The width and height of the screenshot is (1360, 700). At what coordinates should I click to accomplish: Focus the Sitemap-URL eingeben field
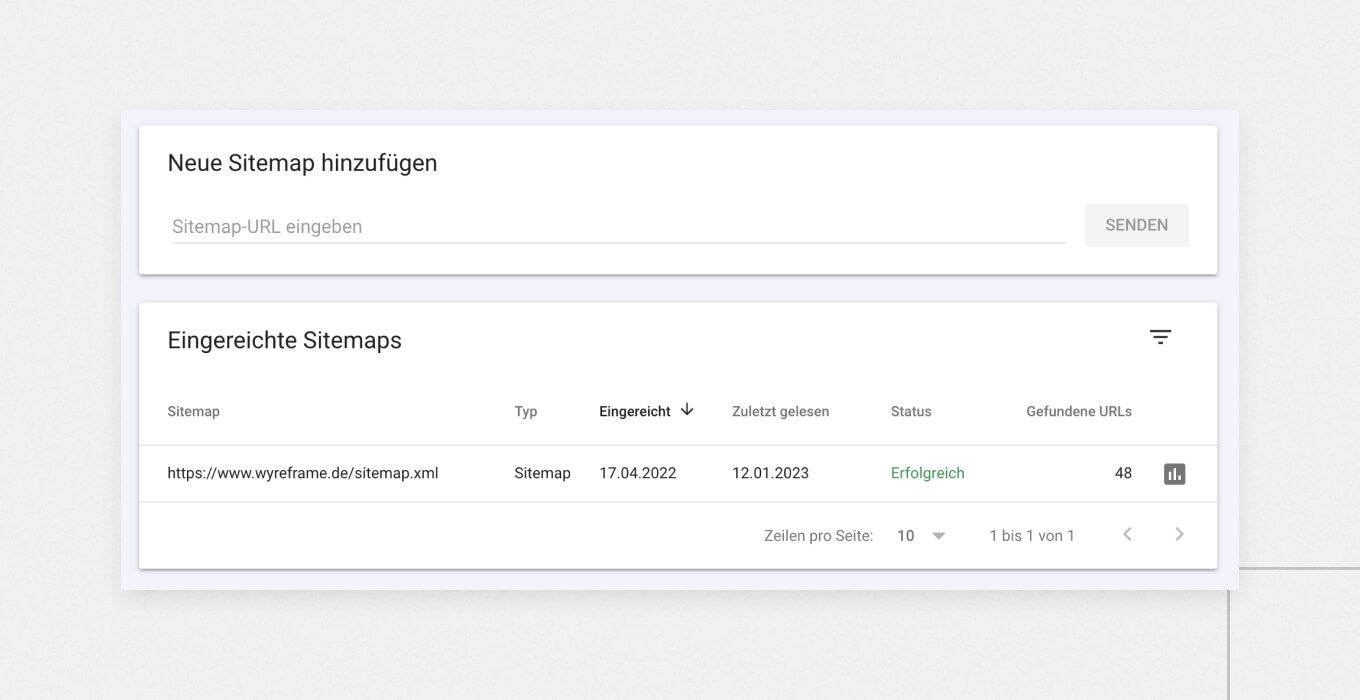[617, 227]
